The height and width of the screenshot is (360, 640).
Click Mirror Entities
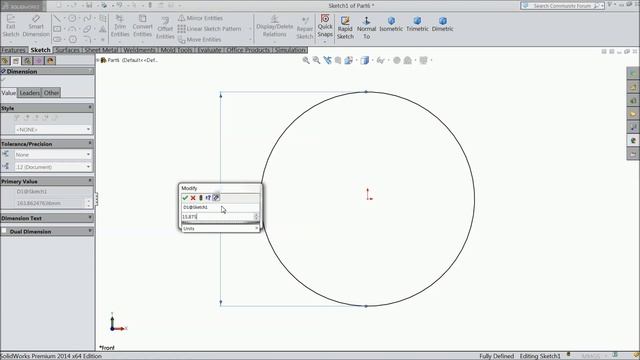point(200,18)
